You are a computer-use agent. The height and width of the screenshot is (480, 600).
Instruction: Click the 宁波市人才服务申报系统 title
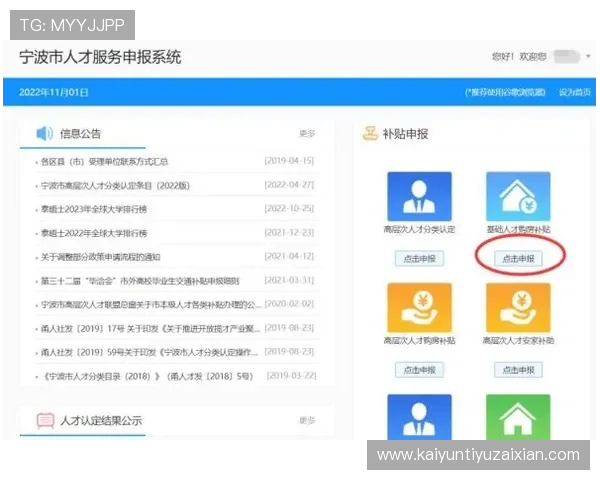(100, 57)
